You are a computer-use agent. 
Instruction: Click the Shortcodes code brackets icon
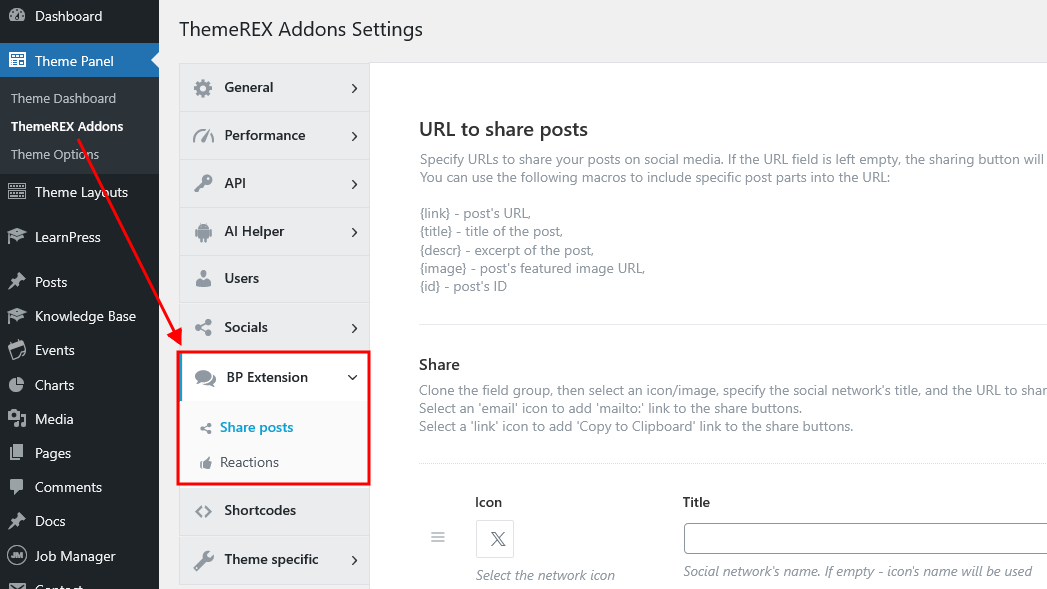click(203, 511)
